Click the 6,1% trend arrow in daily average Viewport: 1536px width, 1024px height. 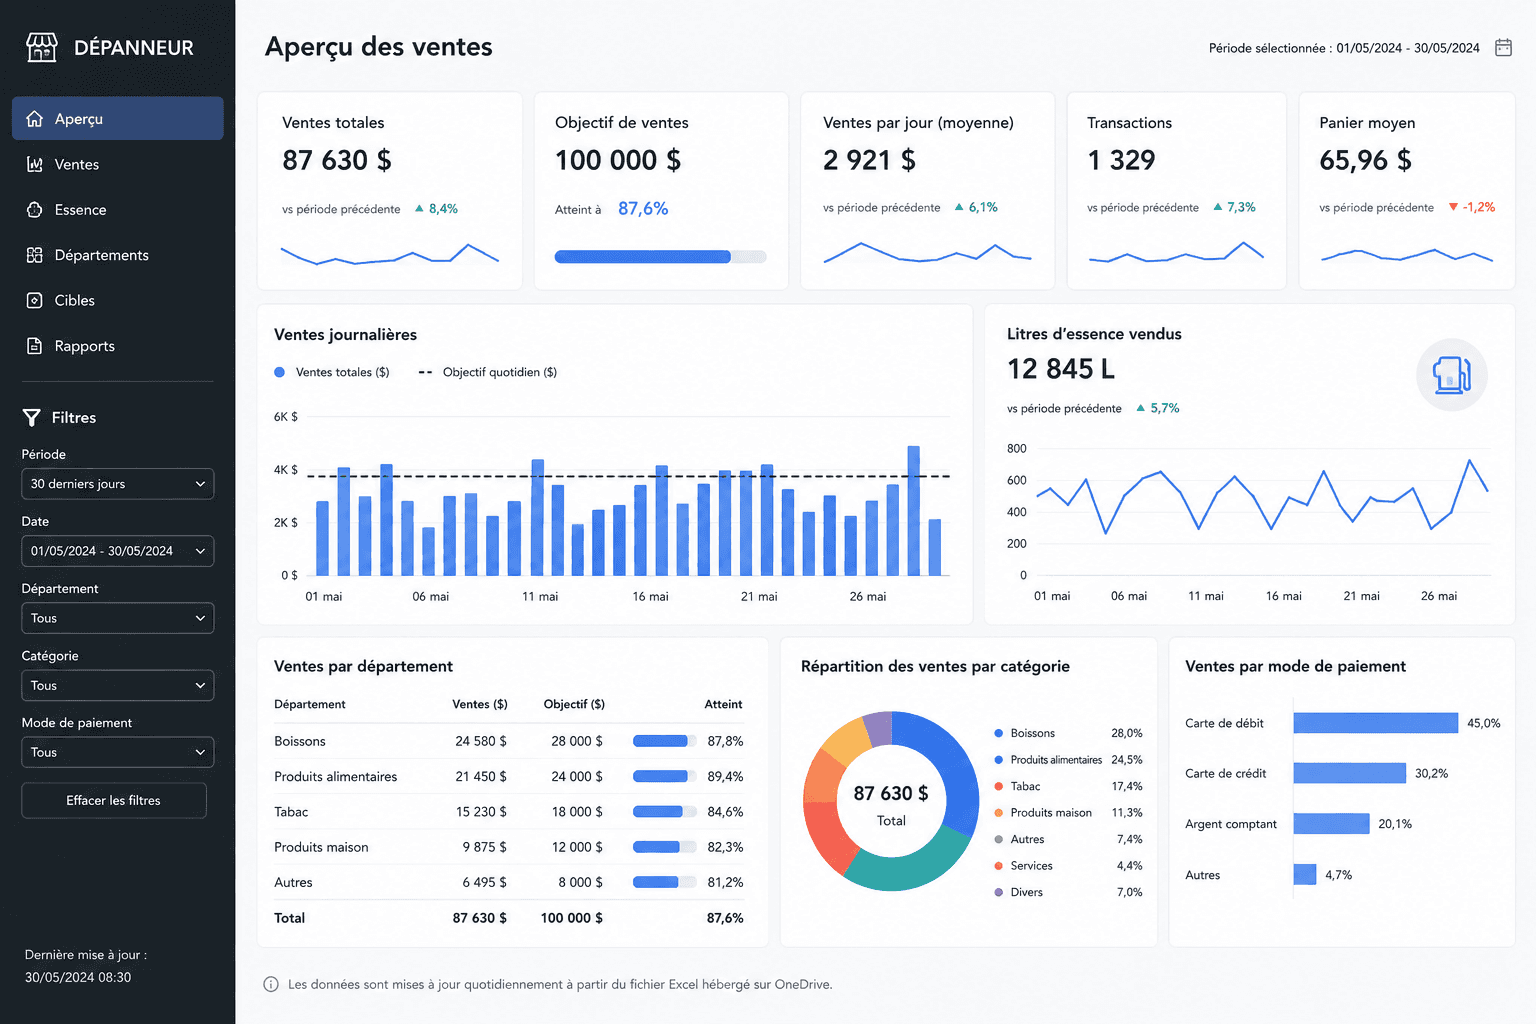pos(959,207)
